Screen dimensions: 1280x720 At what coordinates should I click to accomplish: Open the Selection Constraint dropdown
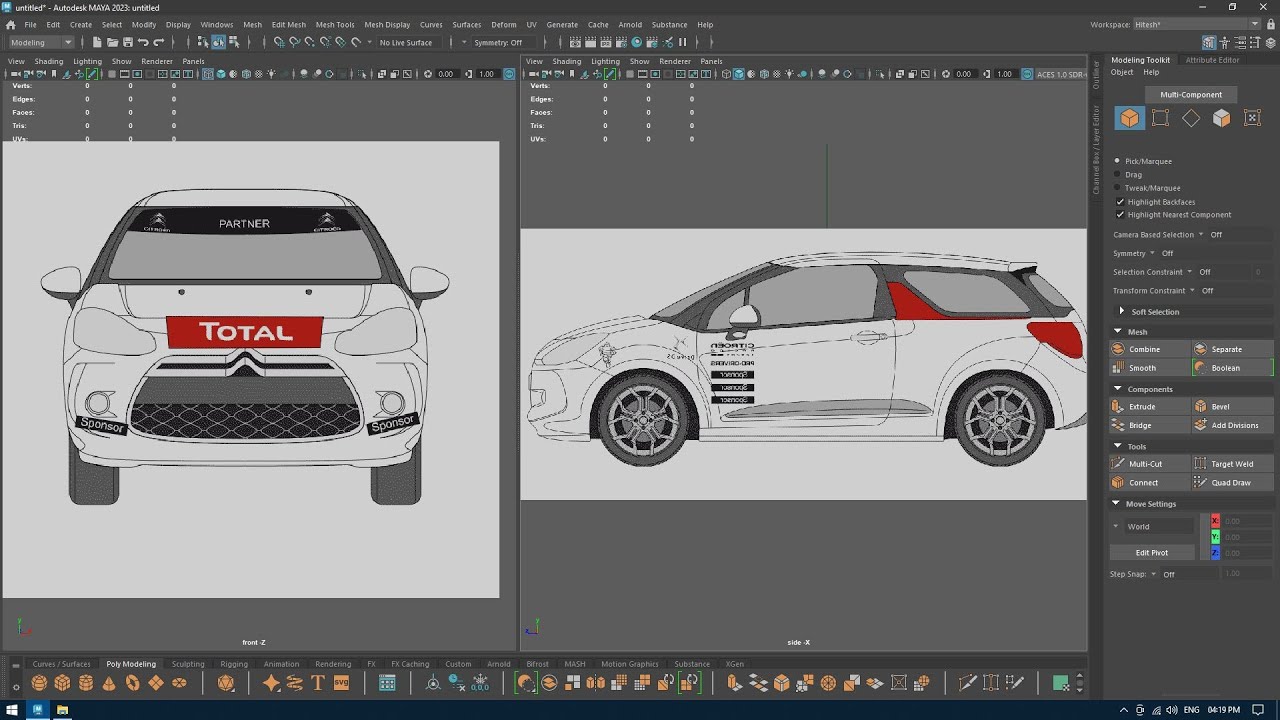click(1192, 272)
